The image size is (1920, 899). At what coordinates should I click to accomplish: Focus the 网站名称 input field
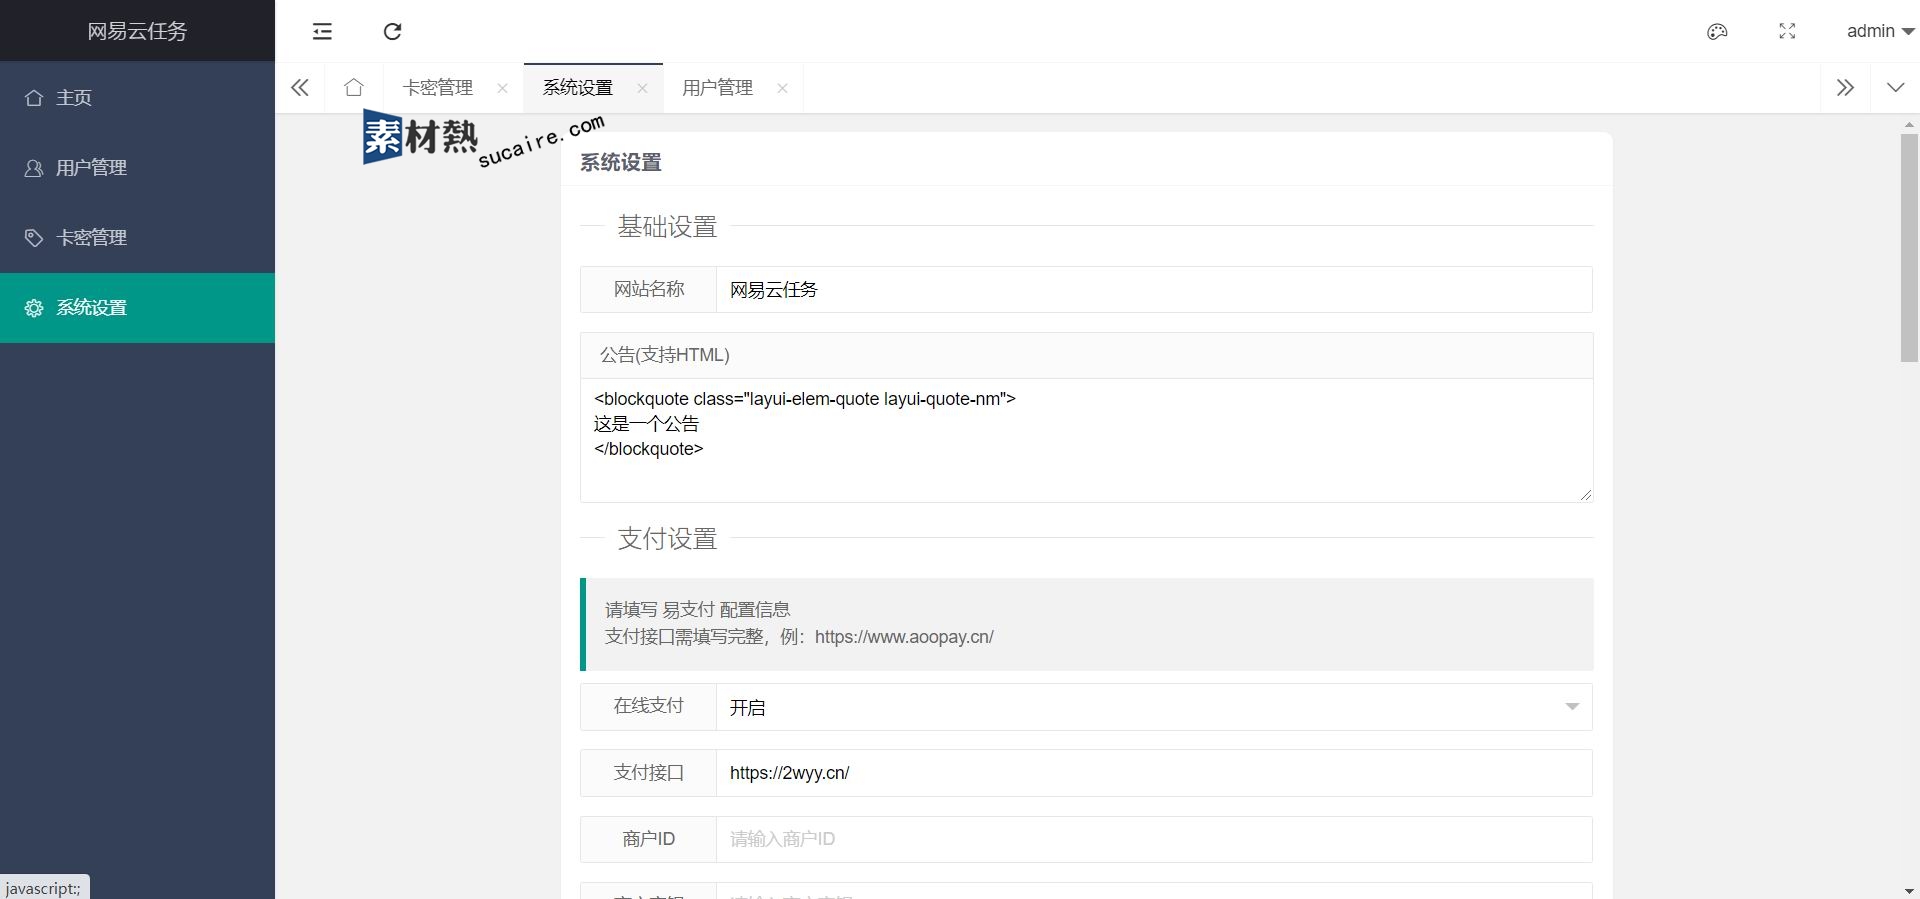(x=1154, y=290)
